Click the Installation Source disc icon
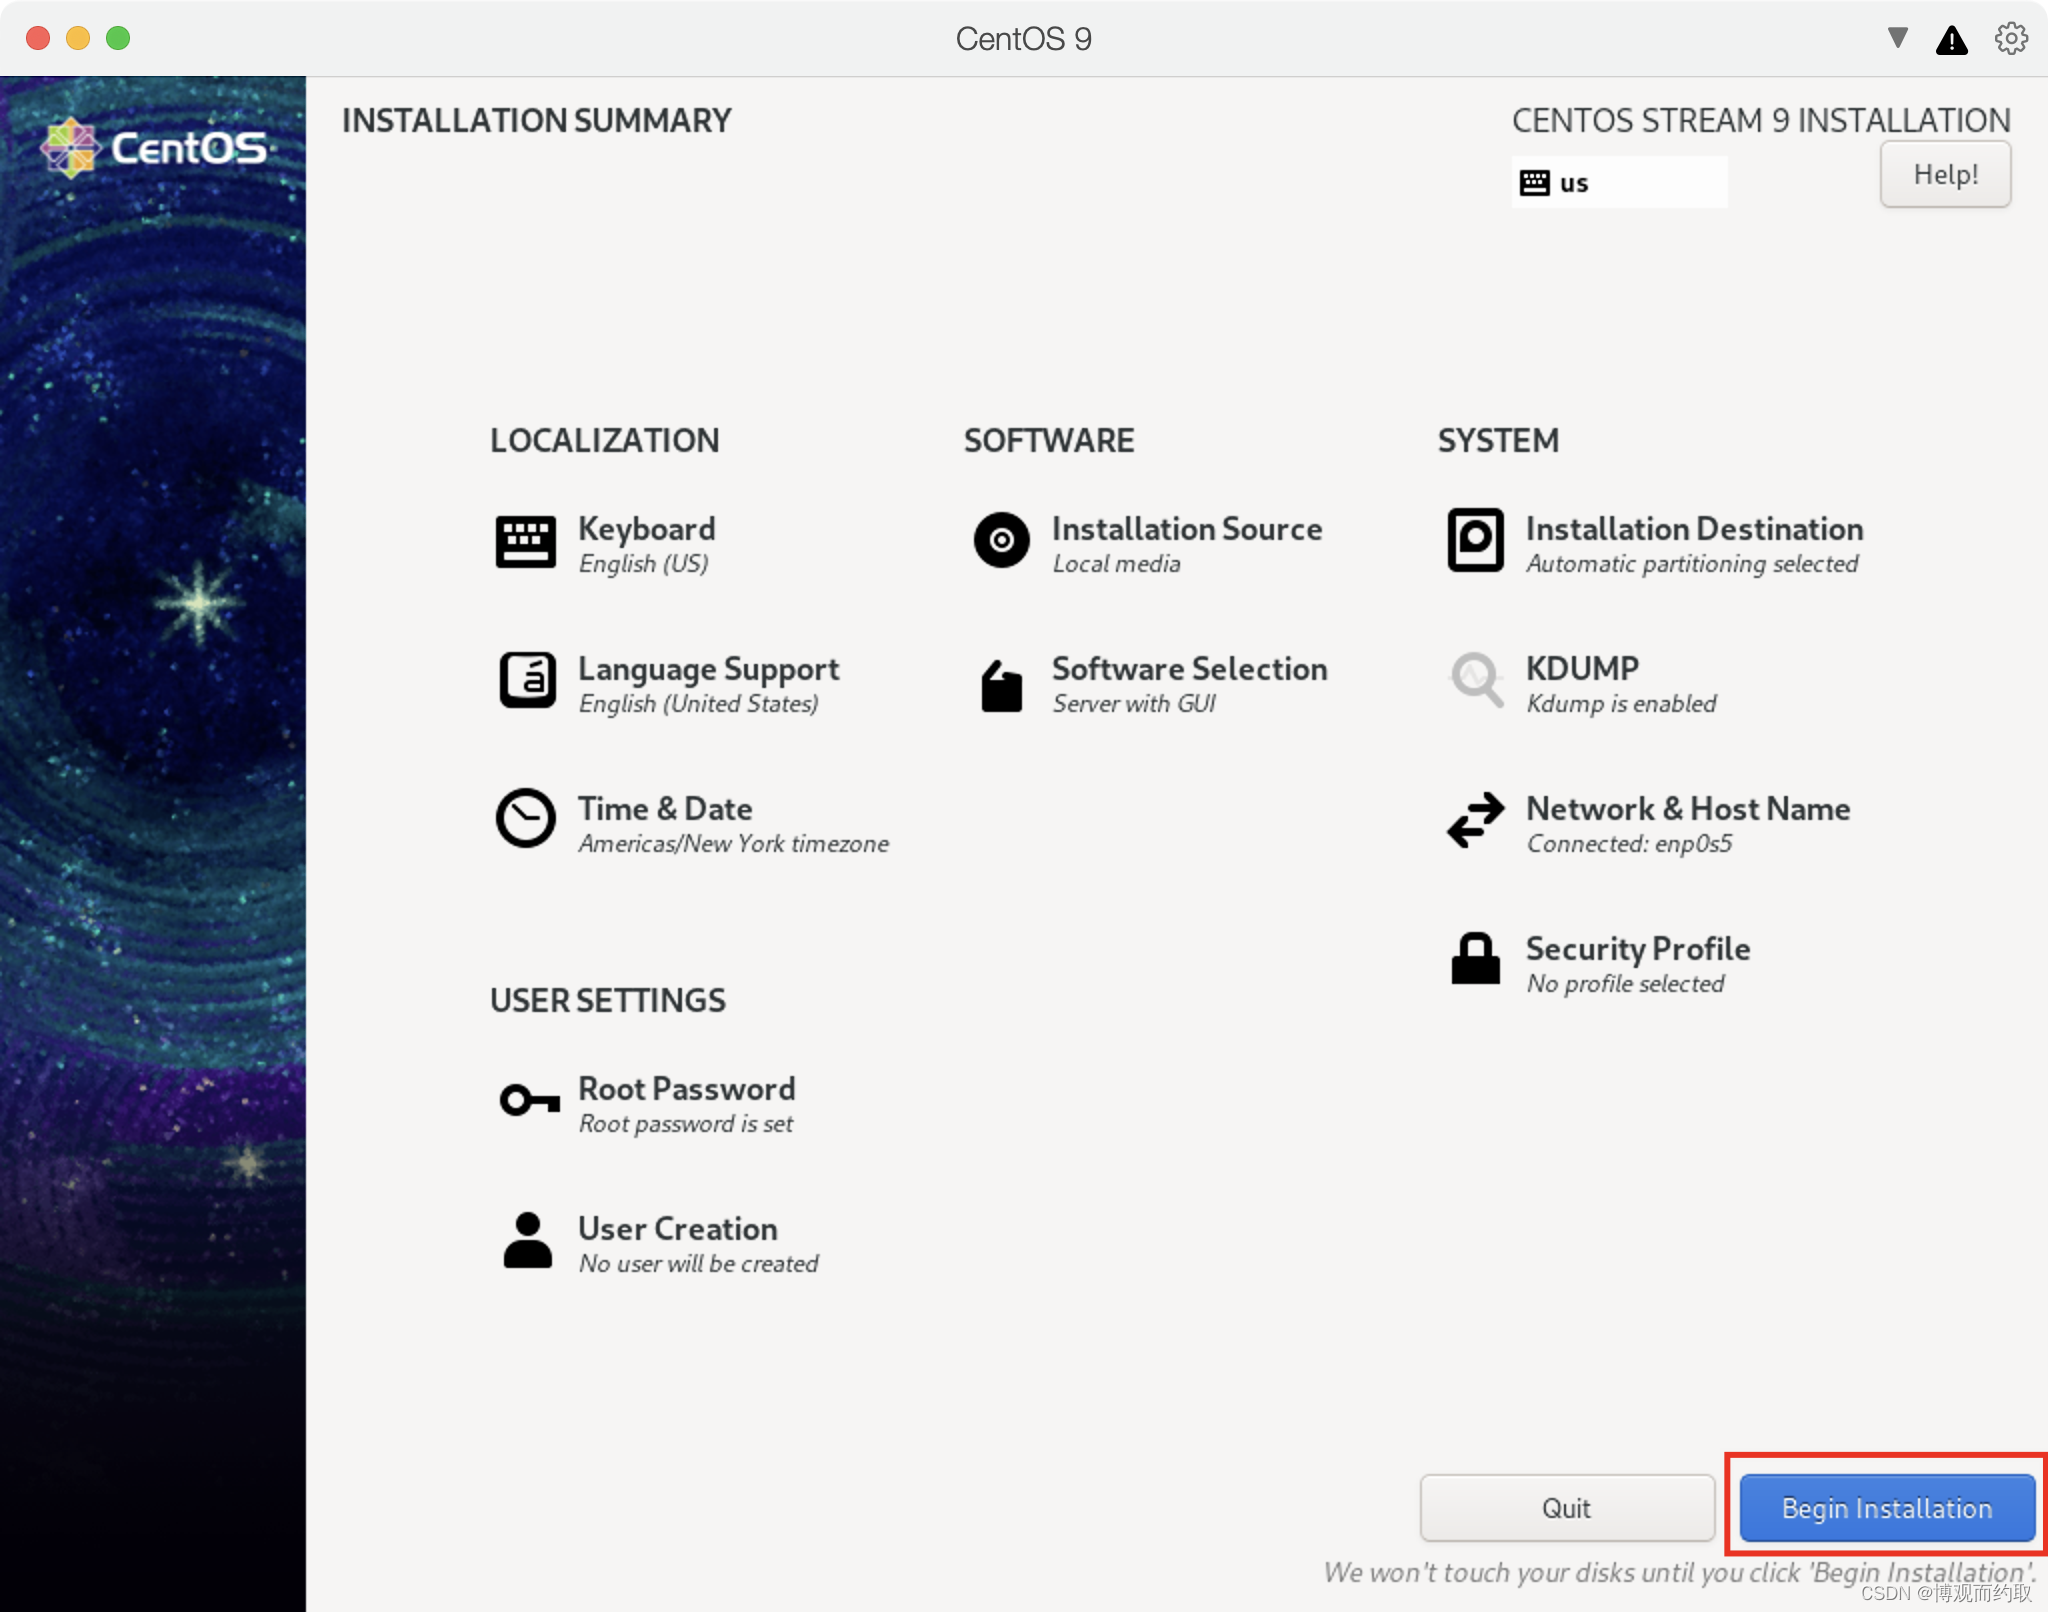 (x=1001, y=540)
